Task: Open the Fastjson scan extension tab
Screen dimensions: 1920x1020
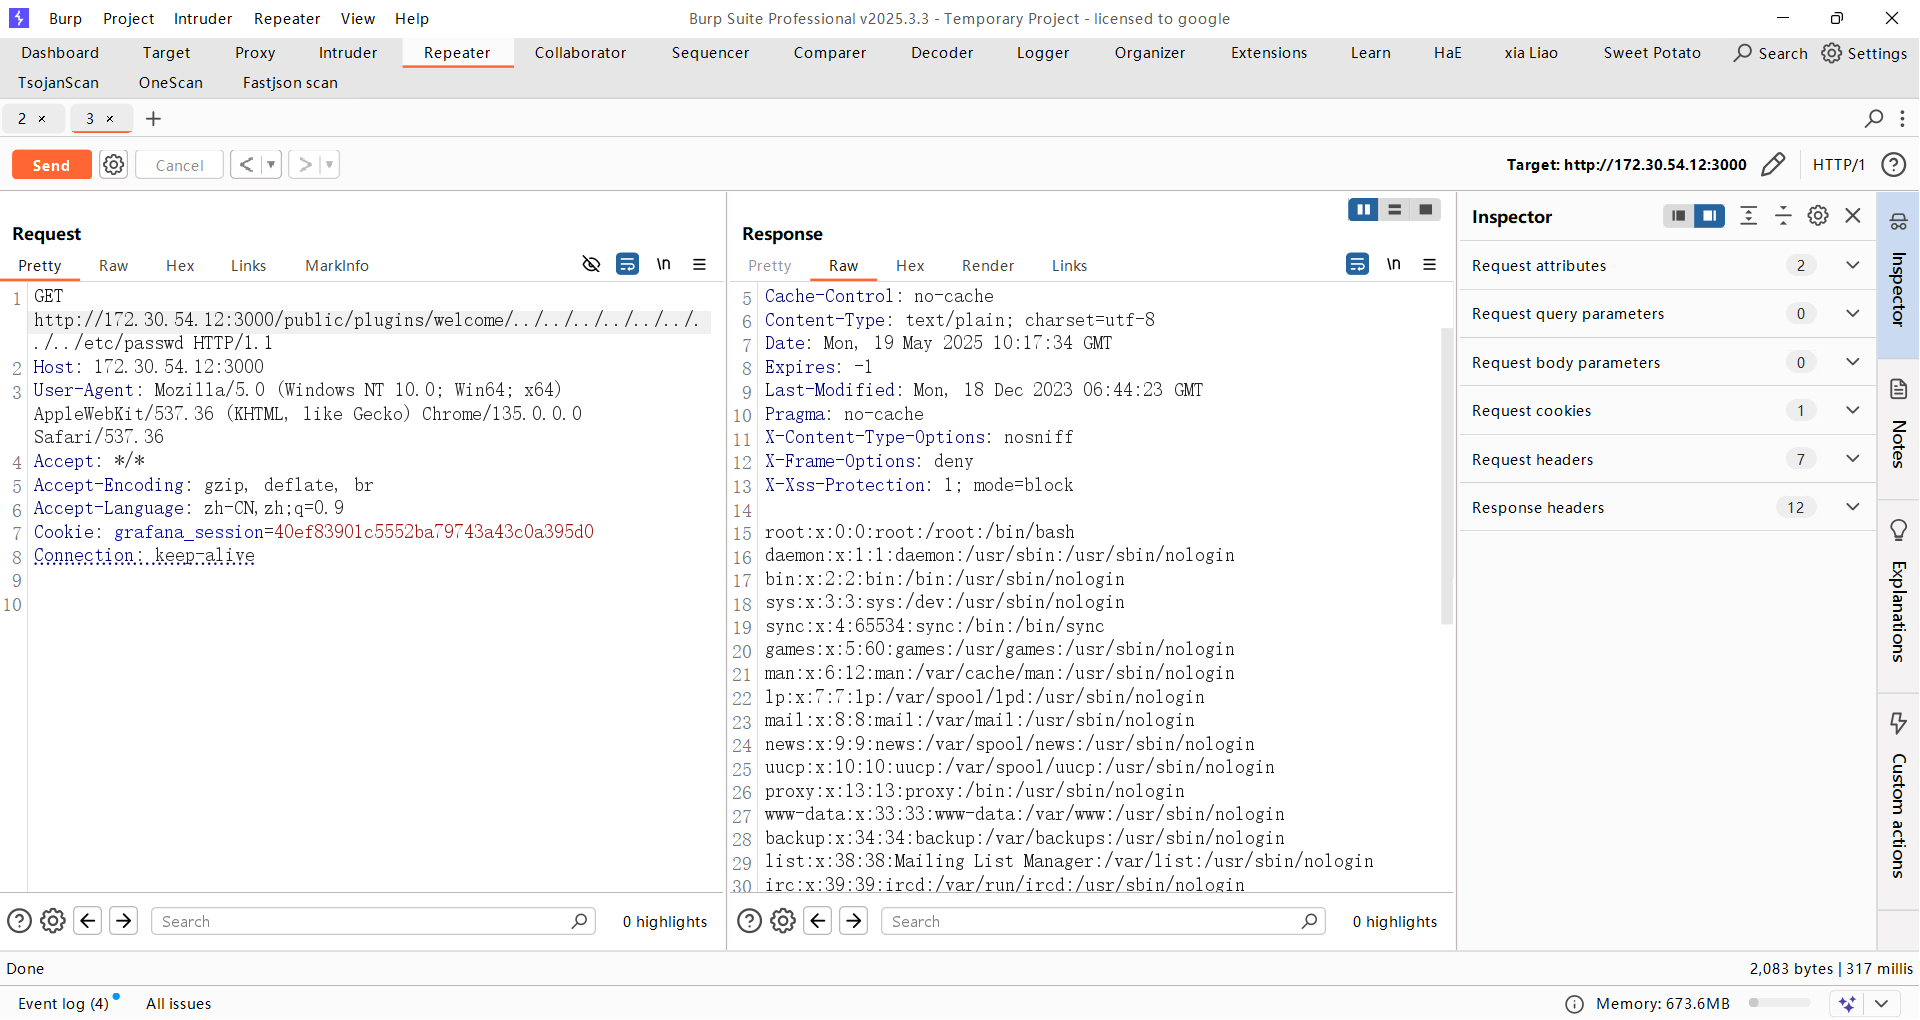Action: pos(290,82)
